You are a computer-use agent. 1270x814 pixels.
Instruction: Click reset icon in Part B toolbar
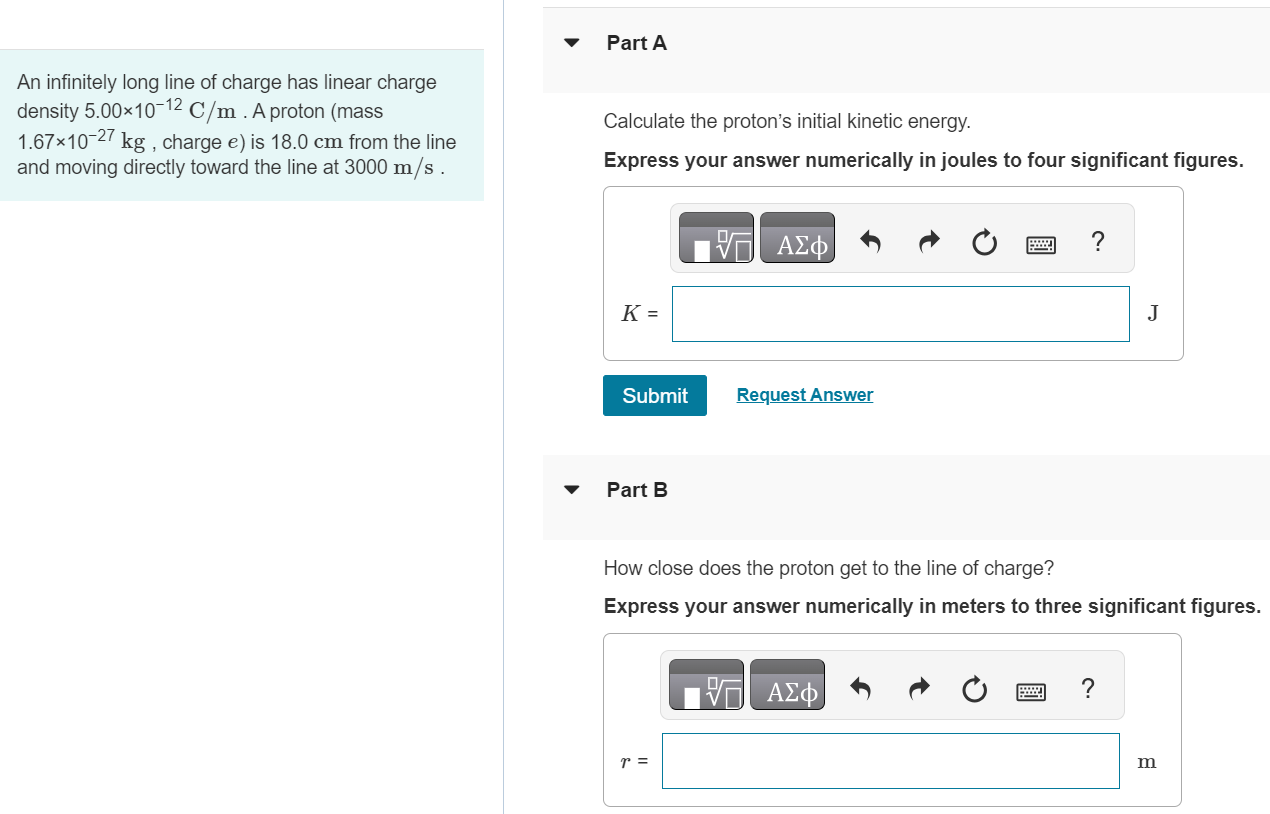975,689
